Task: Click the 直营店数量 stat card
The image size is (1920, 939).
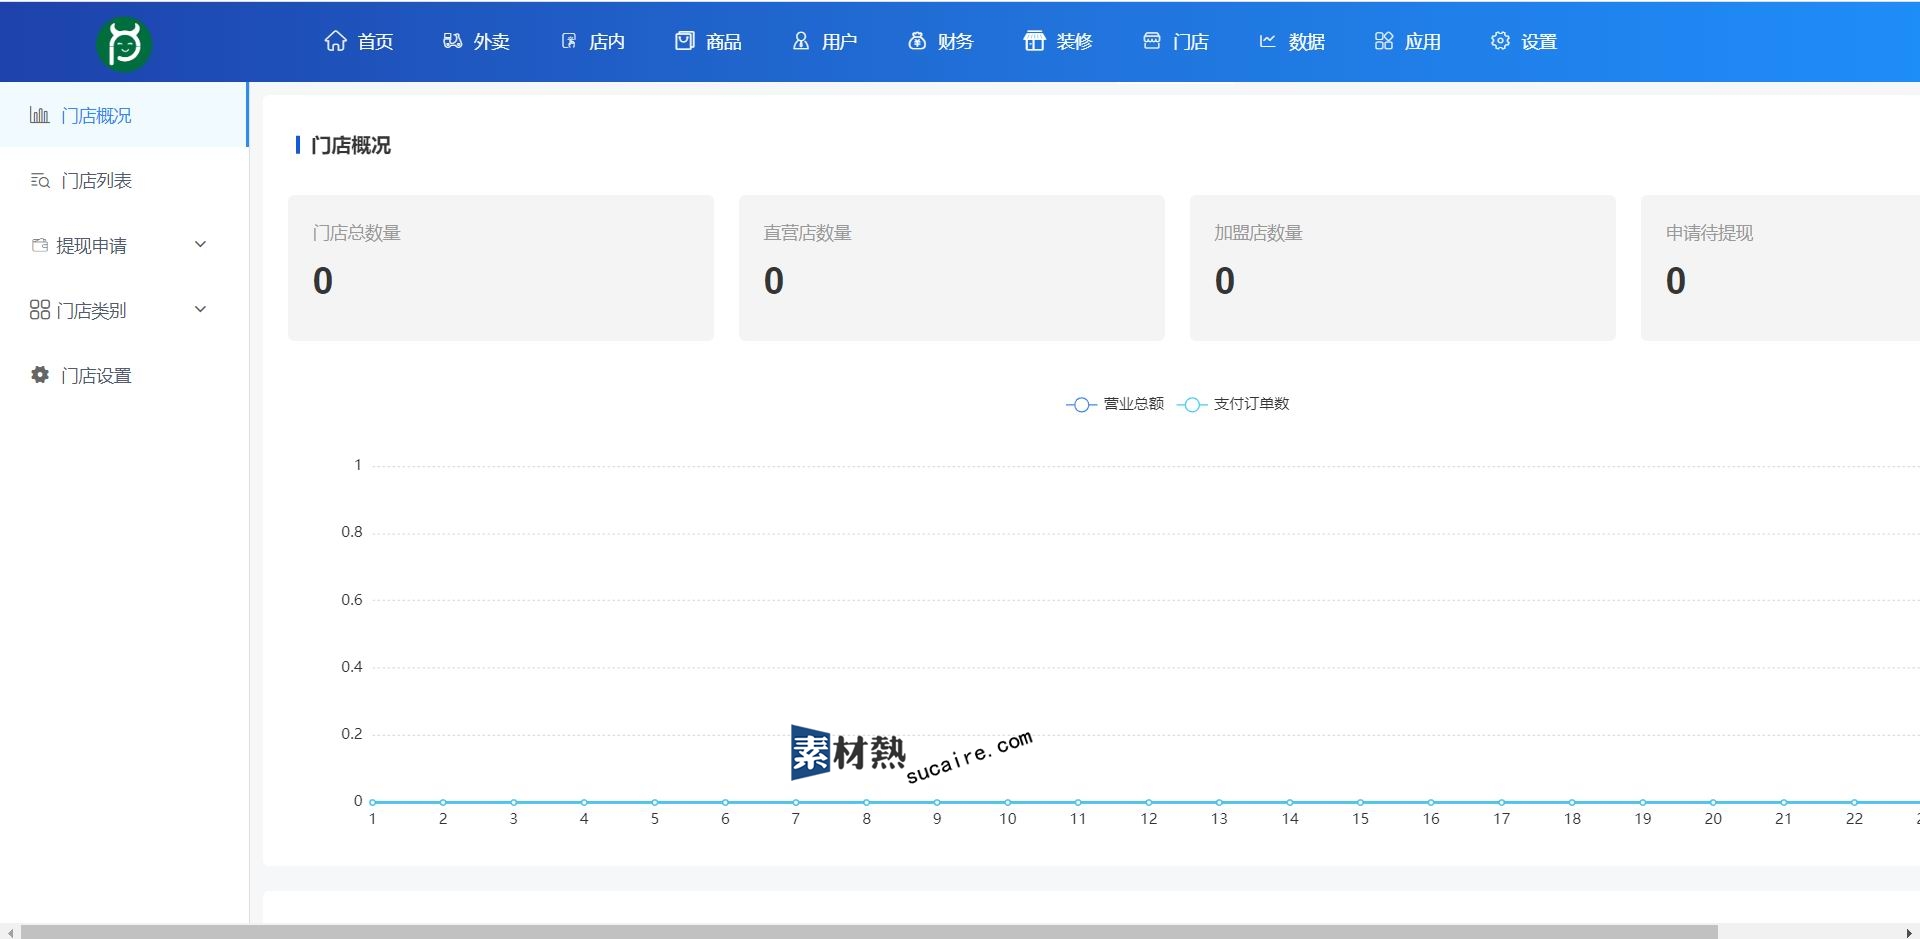Action: [x=952, y=268]
